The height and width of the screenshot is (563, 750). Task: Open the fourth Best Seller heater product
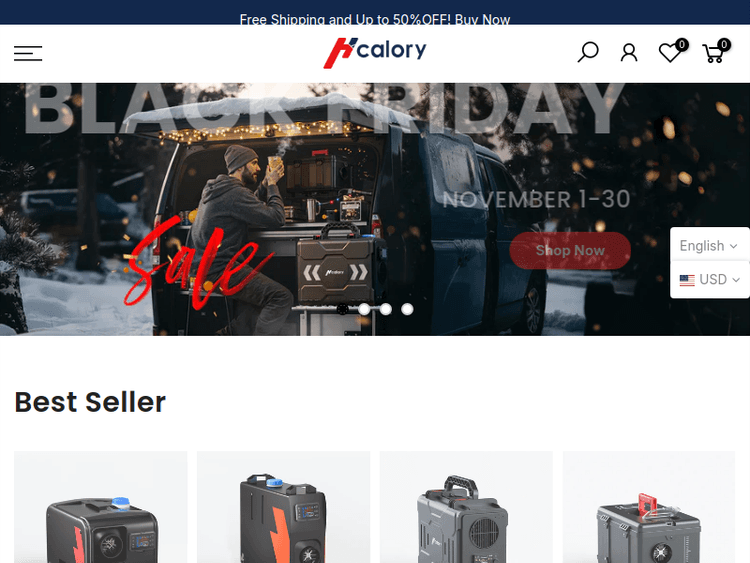pos(649,507)
